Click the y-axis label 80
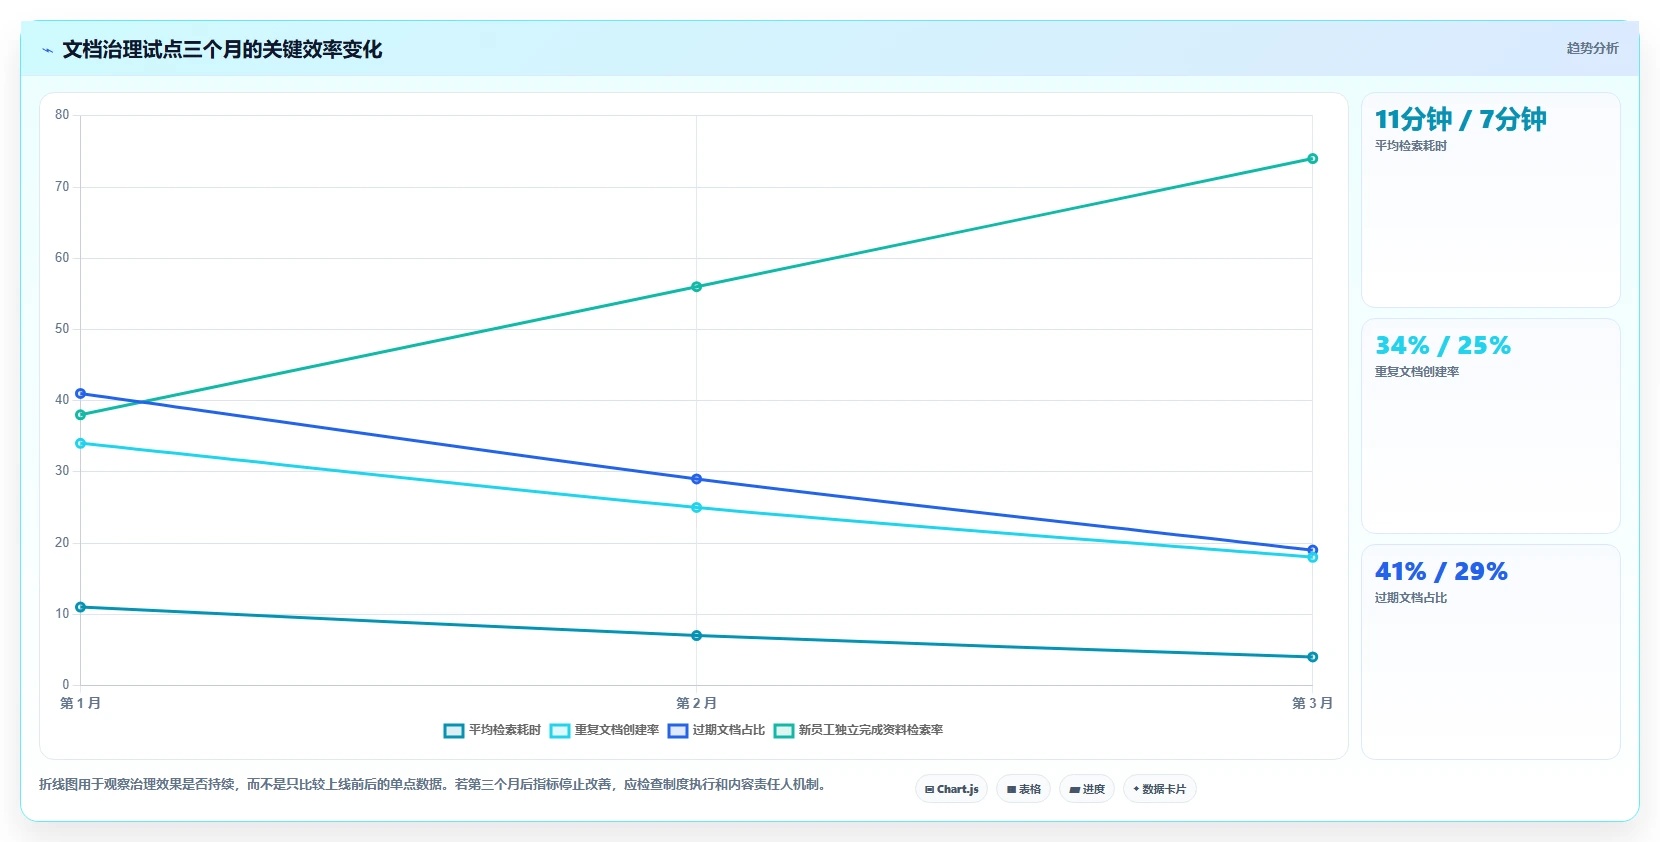 pyautogui.click(x=62, y=115)
